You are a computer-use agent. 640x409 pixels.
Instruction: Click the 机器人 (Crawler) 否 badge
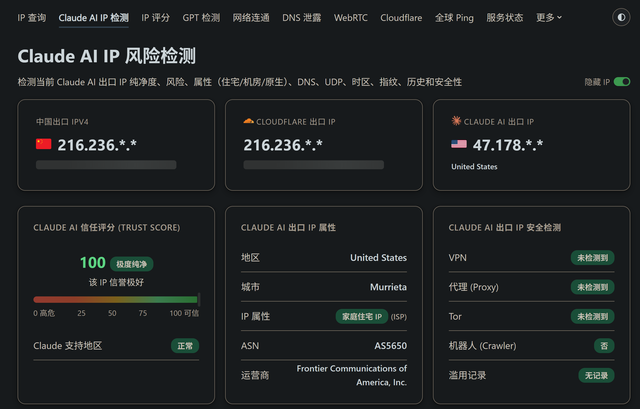coord(604,346)
